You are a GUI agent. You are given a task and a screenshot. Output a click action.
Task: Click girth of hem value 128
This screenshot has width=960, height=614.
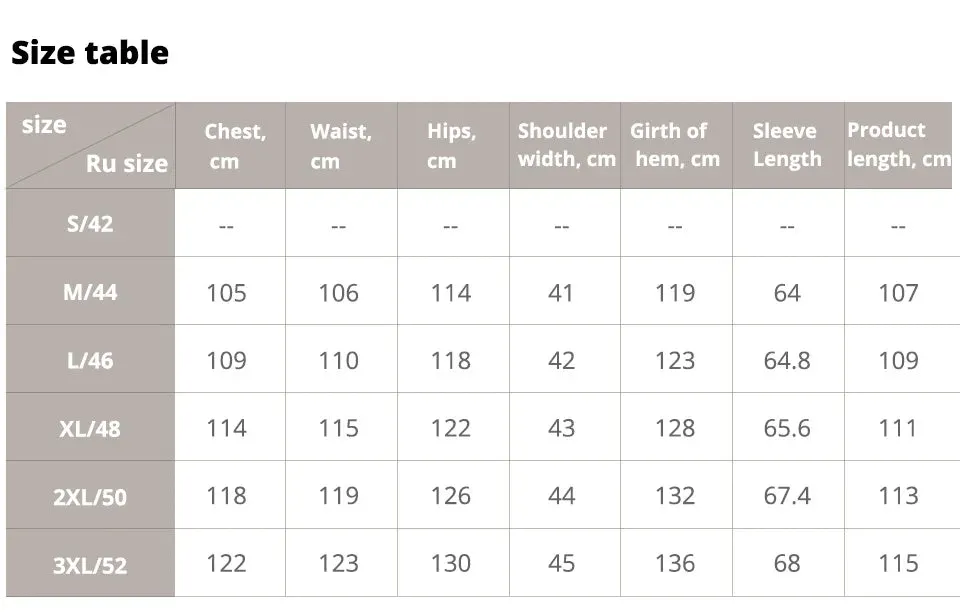[675, 428]
